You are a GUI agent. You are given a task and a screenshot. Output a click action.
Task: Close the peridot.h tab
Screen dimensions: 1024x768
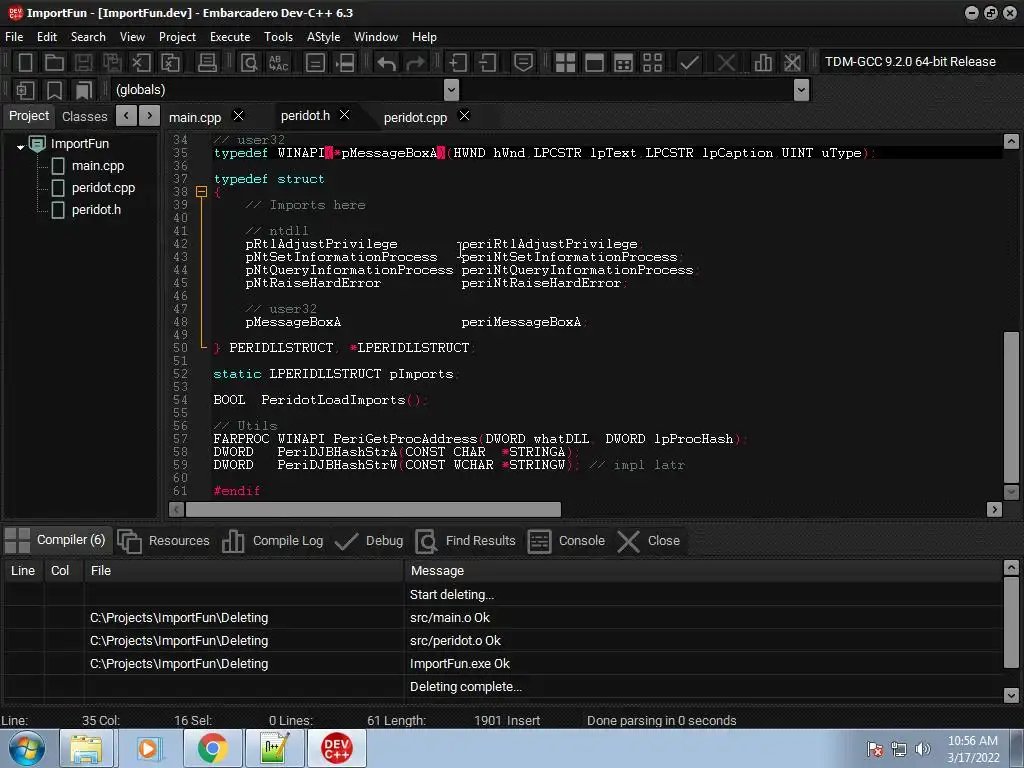pos(345,115)
